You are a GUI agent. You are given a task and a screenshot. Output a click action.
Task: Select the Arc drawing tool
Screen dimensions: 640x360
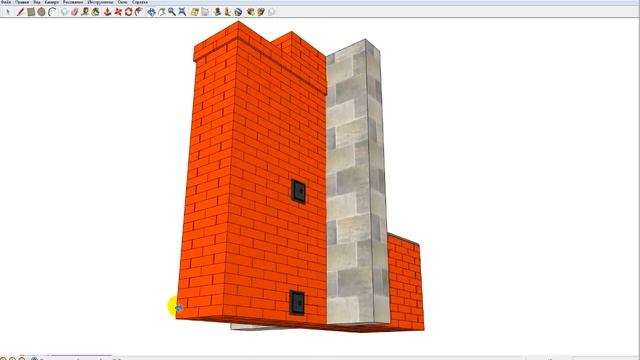click(52, 12)
